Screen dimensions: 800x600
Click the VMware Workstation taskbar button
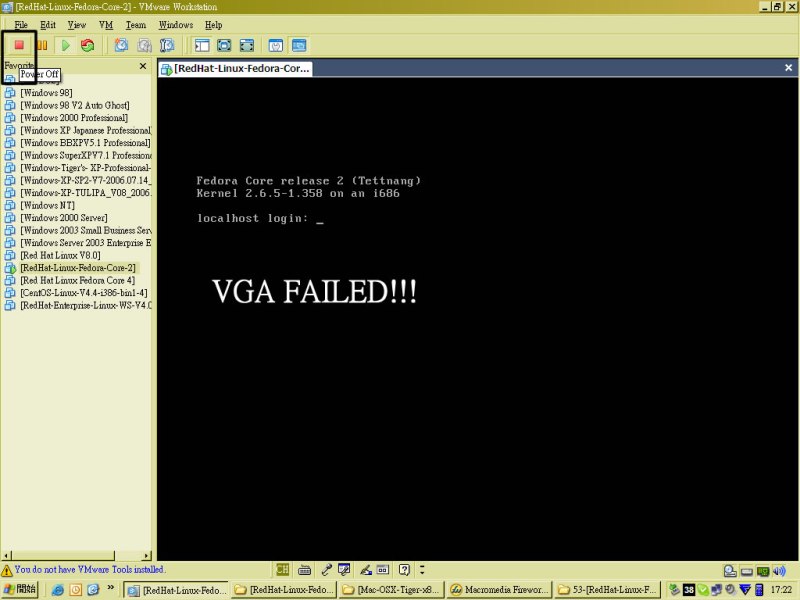(177, 590)
